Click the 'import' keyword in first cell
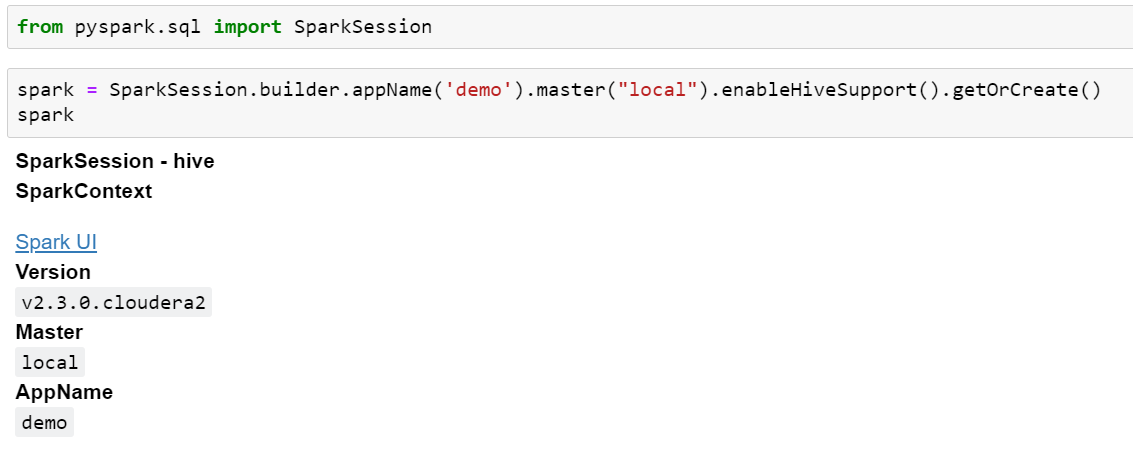Viewport: 1133px width, 457px height. tap(248, 27)
